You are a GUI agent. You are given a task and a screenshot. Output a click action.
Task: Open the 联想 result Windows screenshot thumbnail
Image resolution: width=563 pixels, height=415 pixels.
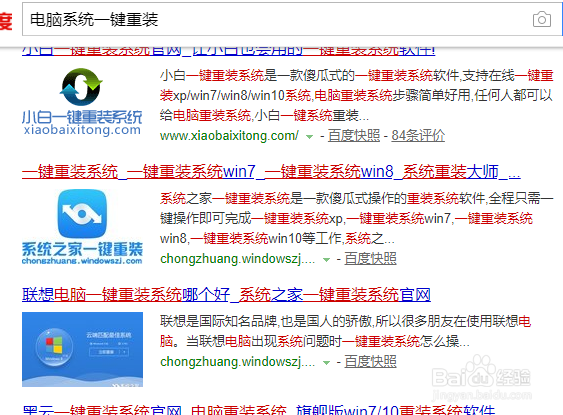coord(82,349)
